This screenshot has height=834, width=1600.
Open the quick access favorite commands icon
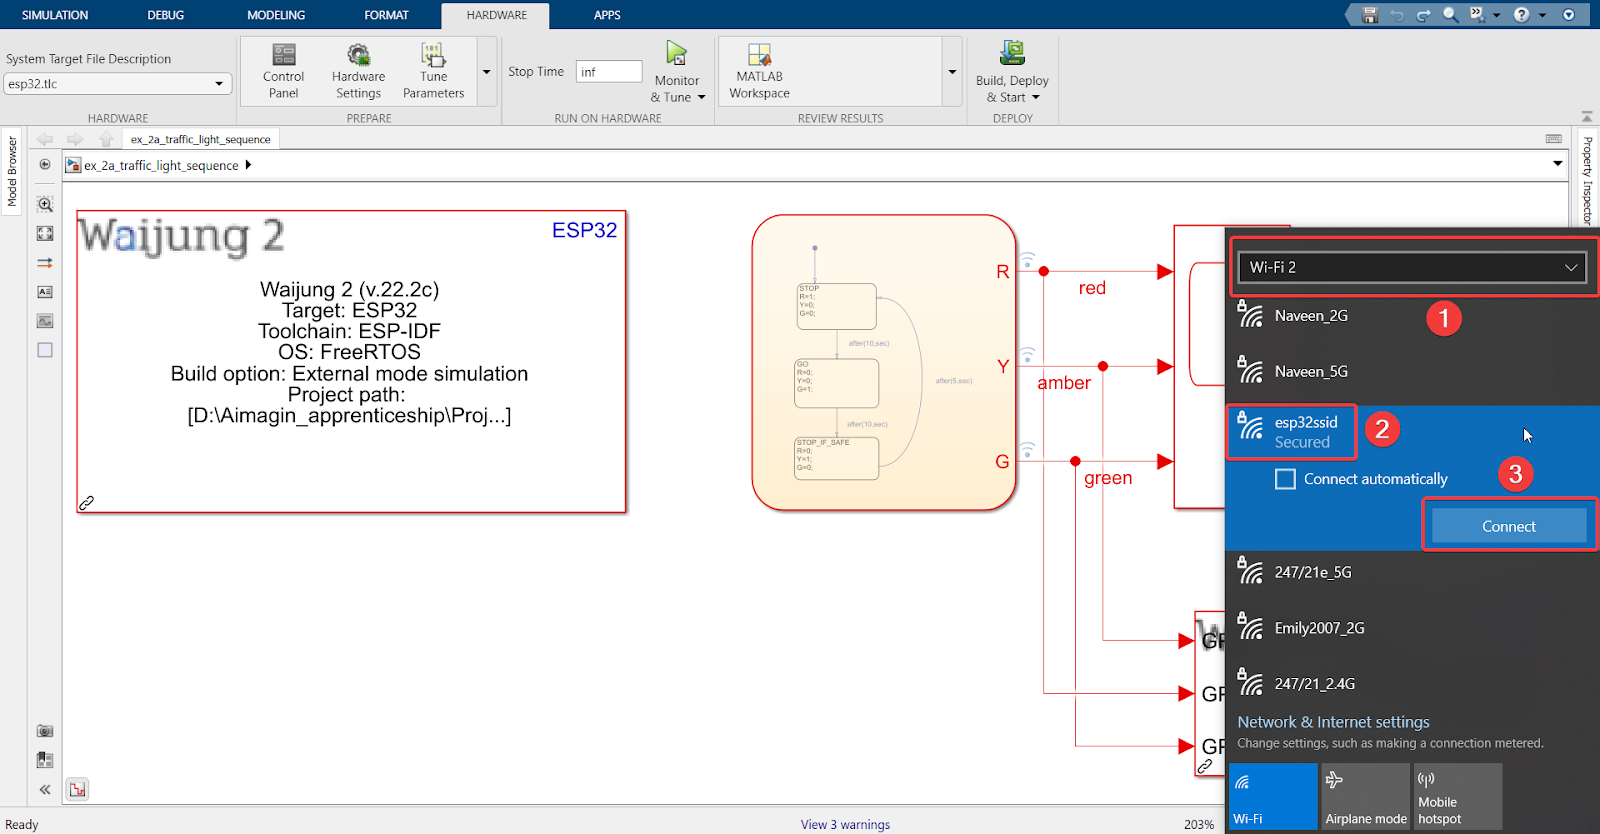[1477, 15]
